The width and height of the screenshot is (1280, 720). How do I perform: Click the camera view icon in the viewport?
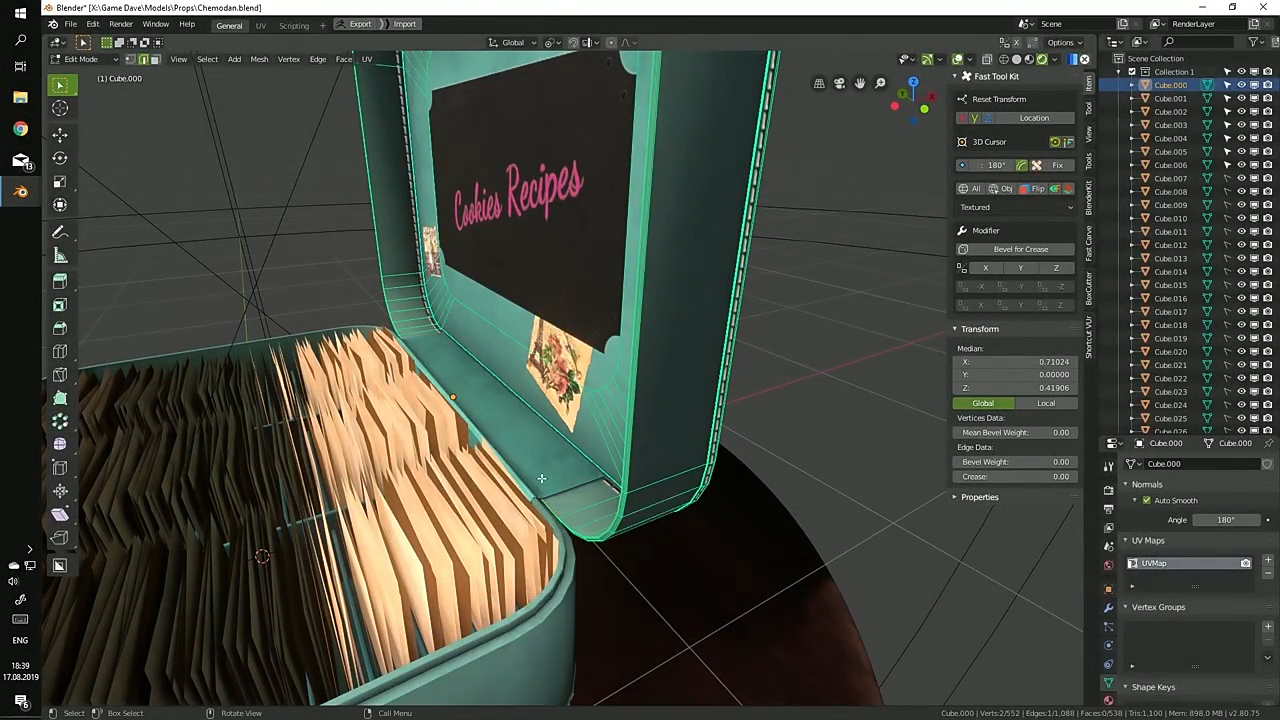pos(839,84)
